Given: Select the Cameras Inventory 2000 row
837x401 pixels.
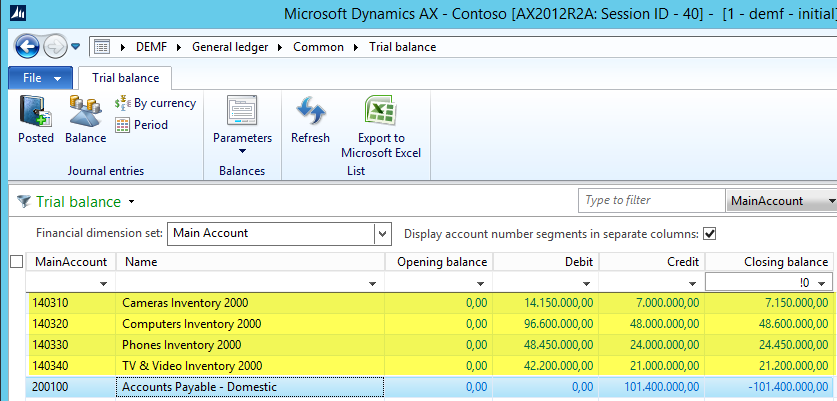Looking at the screenshot, I should coord(250,303).
